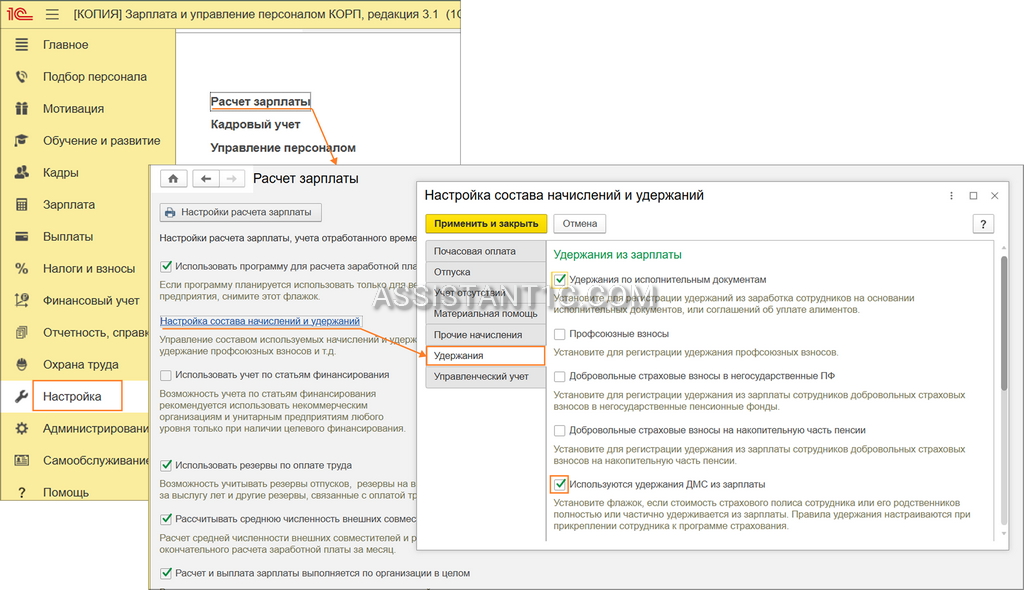Open the Прочие начисления tab
Image resolution: width=1024 pixels, height=590 pixels.
click(485, 335)
